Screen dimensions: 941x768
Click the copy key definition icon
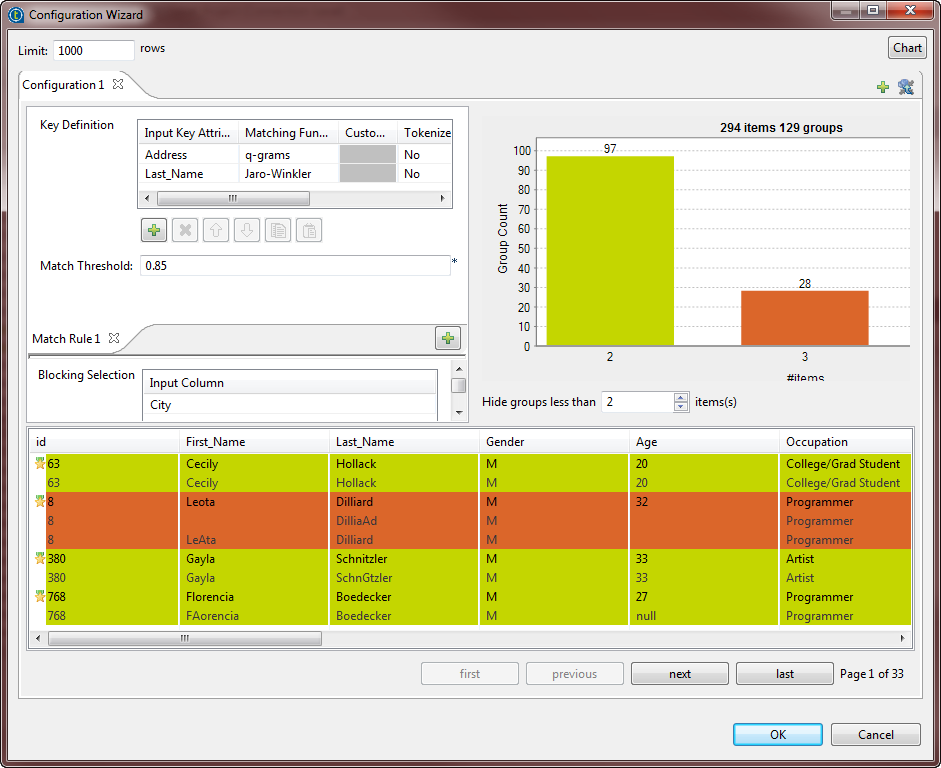278,231
